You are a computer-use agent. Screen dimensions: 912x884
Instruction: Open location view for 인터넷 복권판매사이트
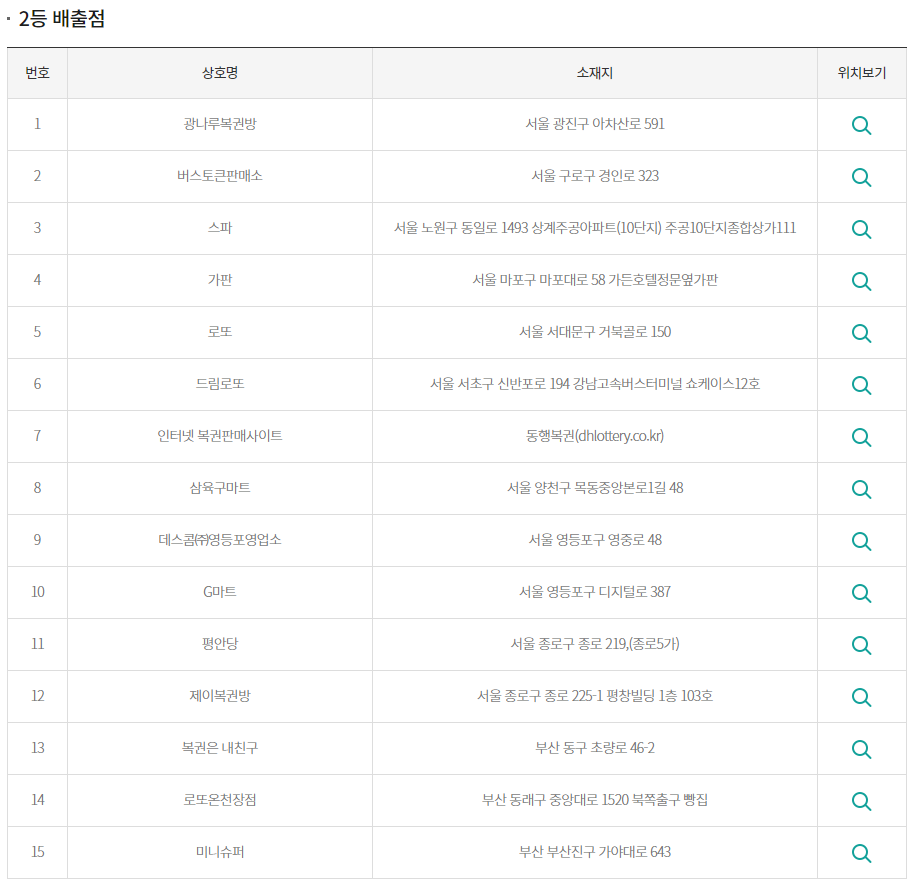pyautogui.click(x=861, y=437)
